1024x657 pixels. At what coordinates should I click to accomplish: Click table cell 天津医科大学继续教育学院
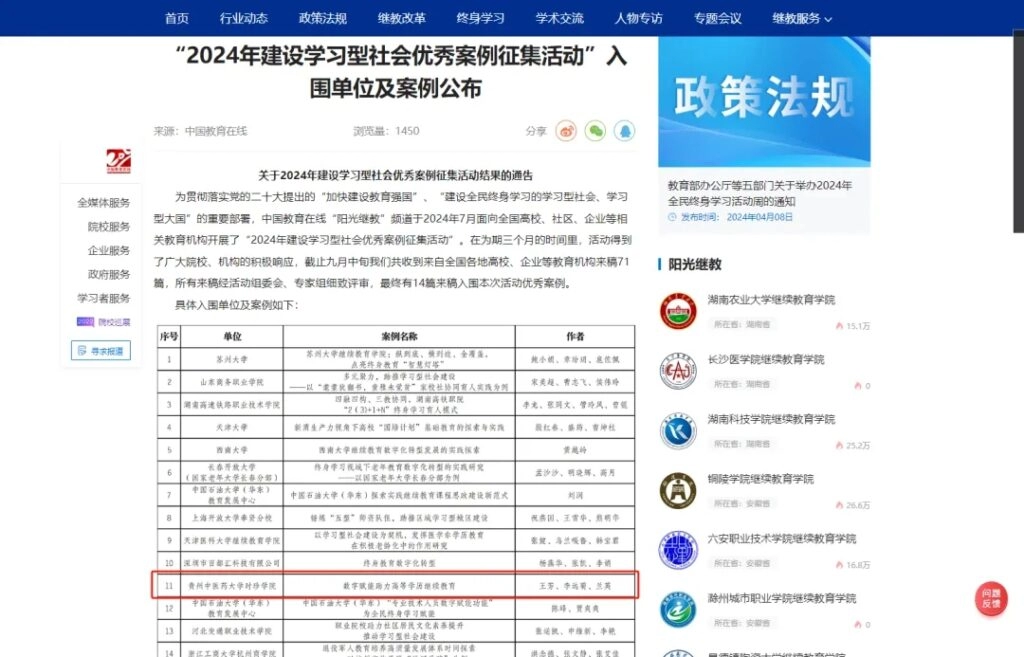click(232, 541)
